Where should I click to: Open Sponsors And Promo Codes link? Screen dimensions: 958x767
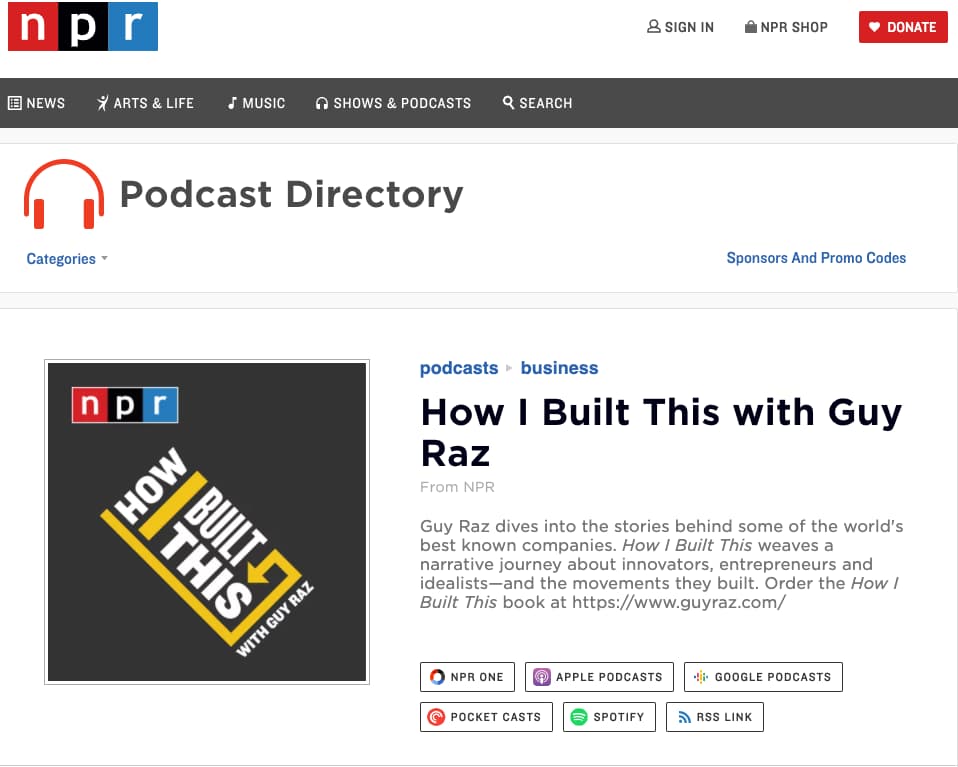point(816,258)
